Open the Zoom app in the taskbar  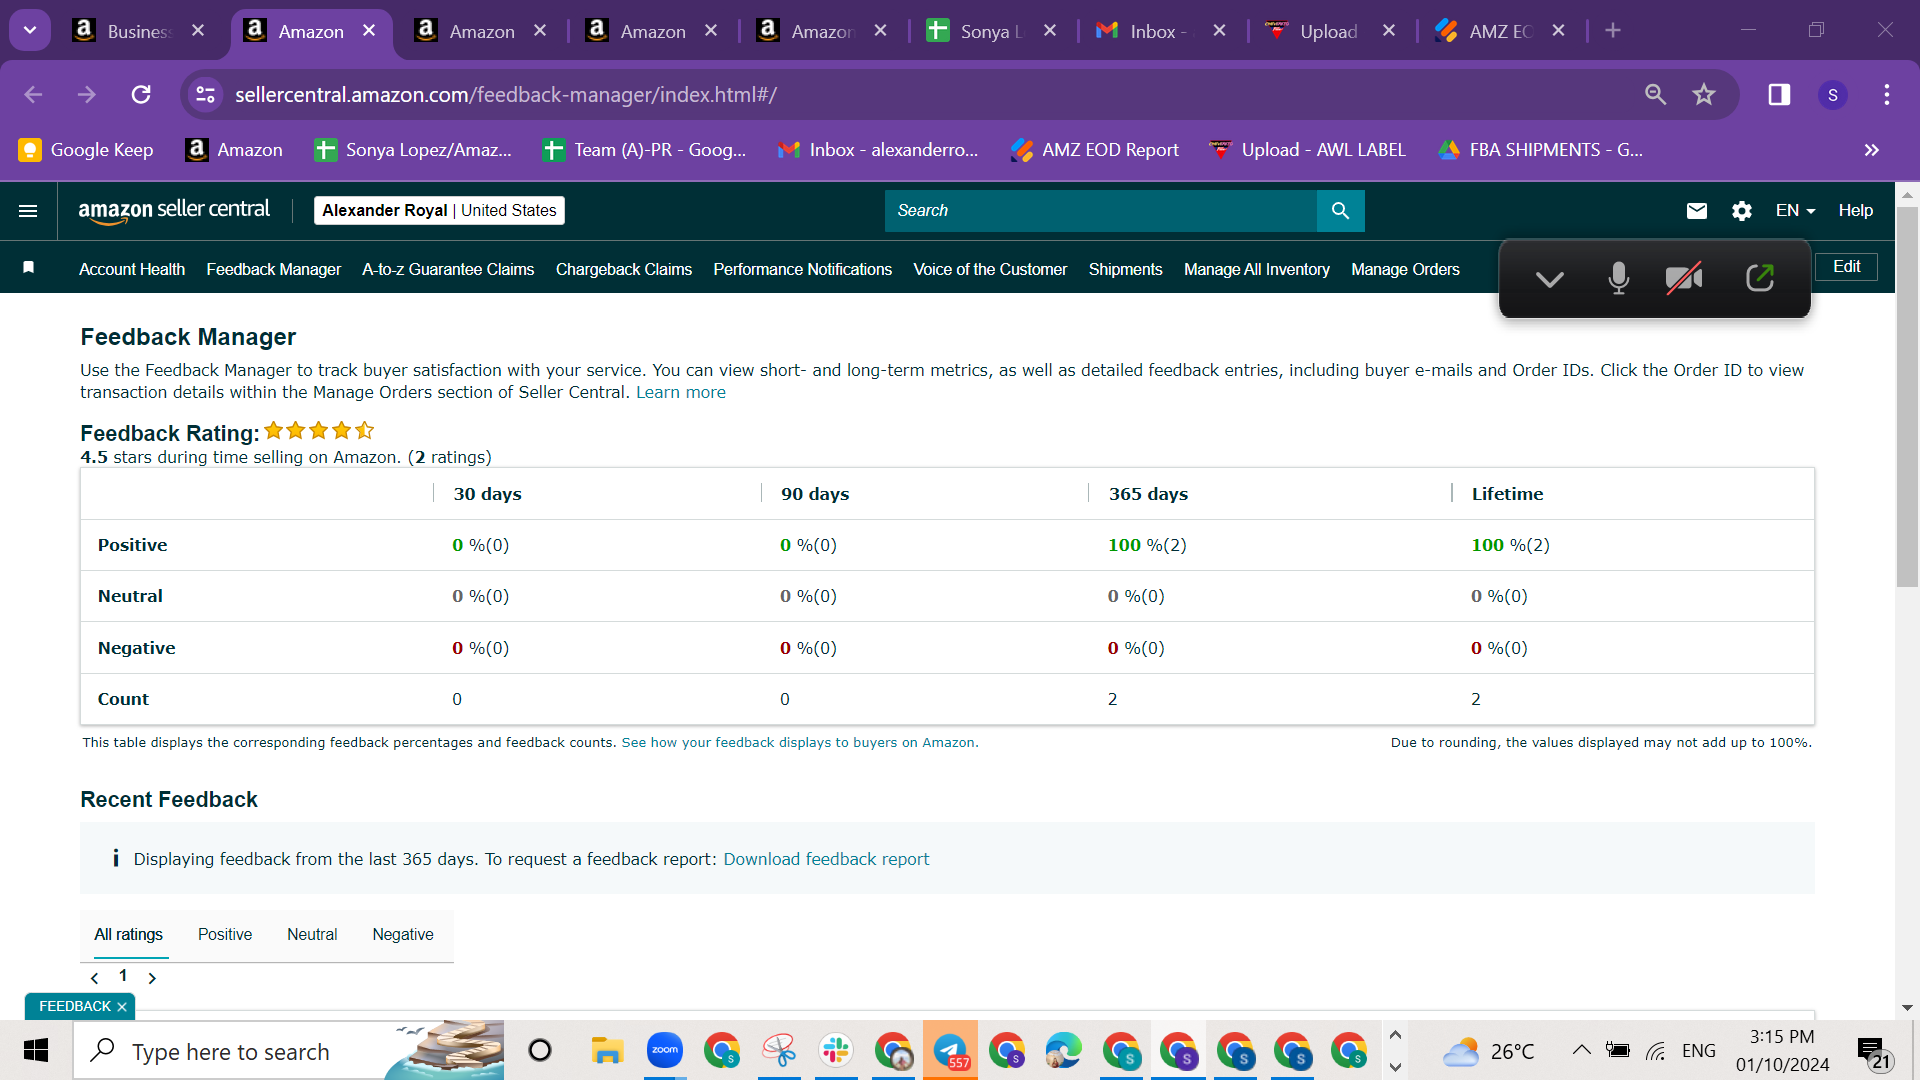(665, 1051)
